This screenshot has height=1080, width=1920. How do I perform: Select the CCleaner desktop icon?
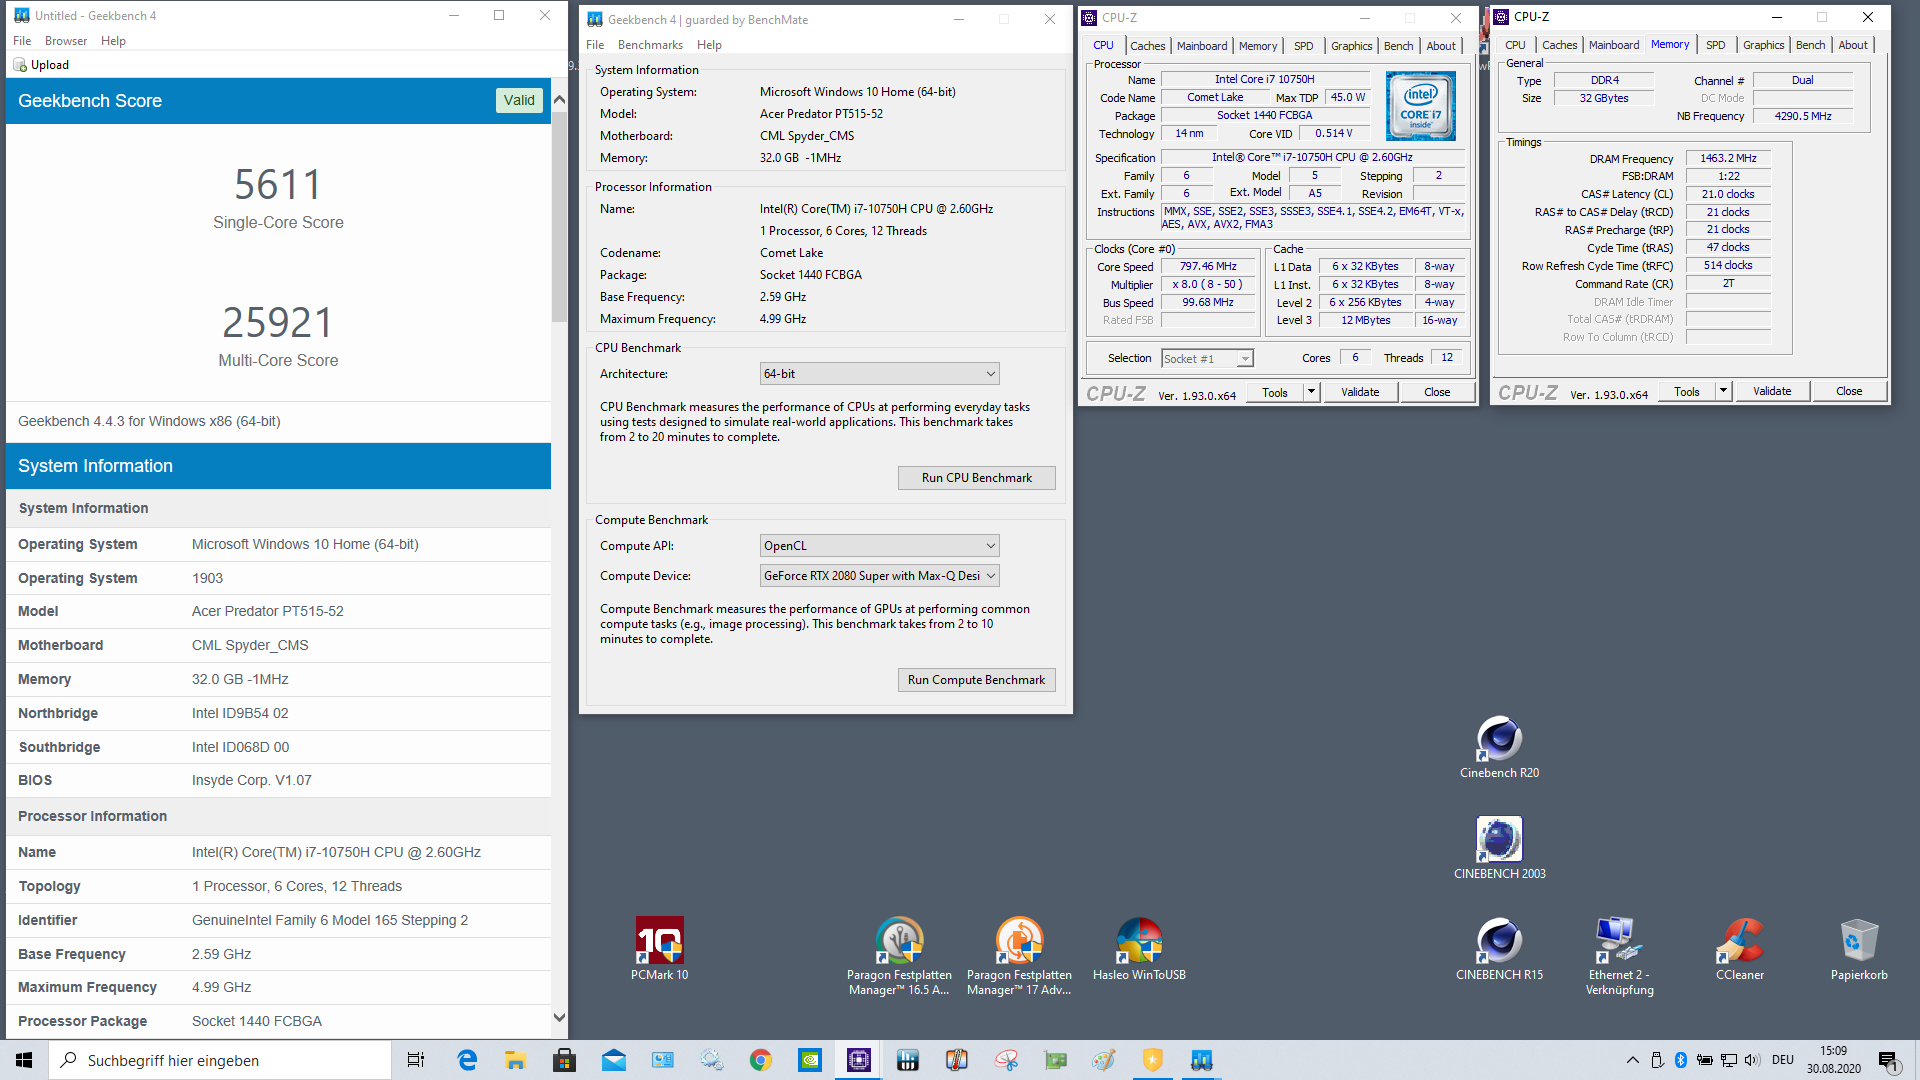coord(1740,949)
